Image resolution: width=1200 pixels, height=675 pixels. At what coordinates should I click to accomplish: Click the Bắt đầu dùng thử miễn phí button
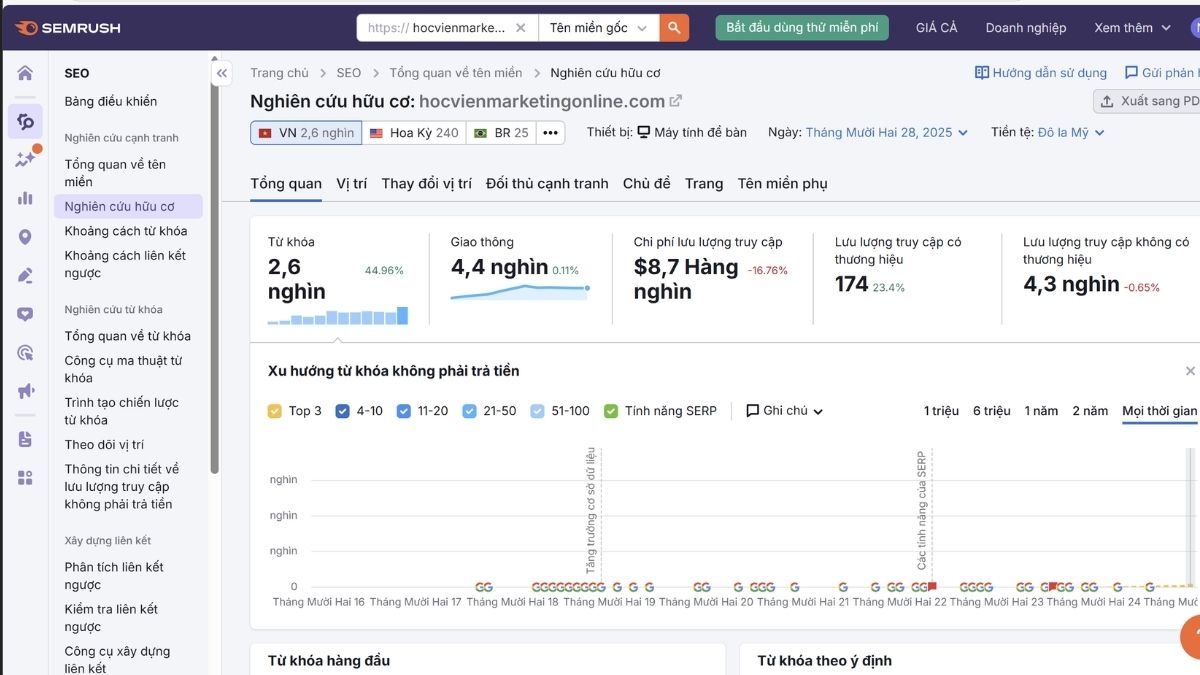[802, 27]
